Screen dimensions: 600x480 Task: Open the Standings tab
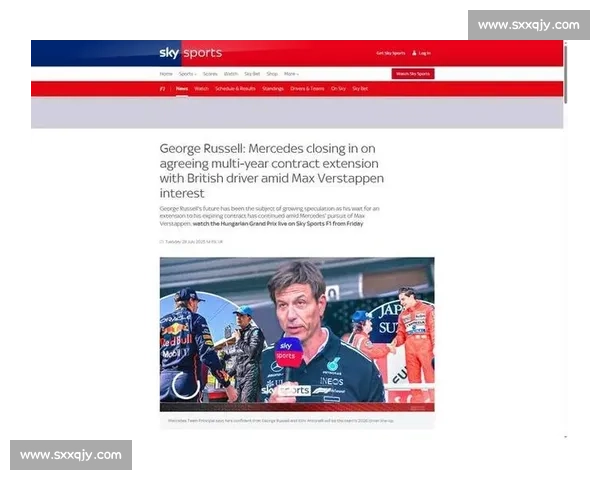click(273, 89)
